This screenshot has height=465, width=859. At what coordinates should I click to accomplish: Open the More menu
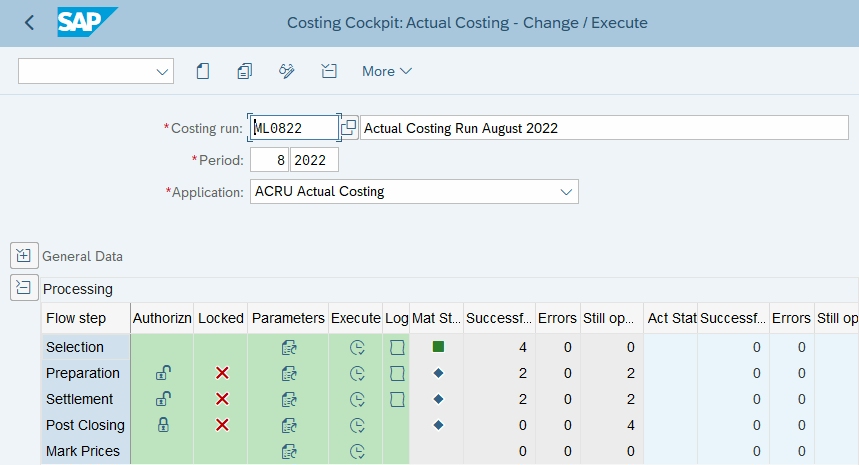click(386, 71)
